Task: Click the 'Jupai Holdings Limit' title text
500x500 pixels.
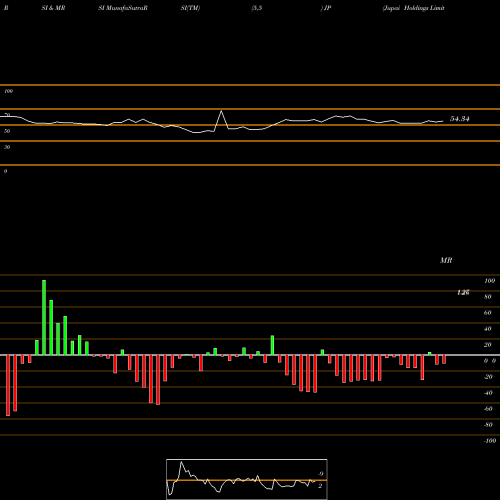Action: [x=414, y=8]
